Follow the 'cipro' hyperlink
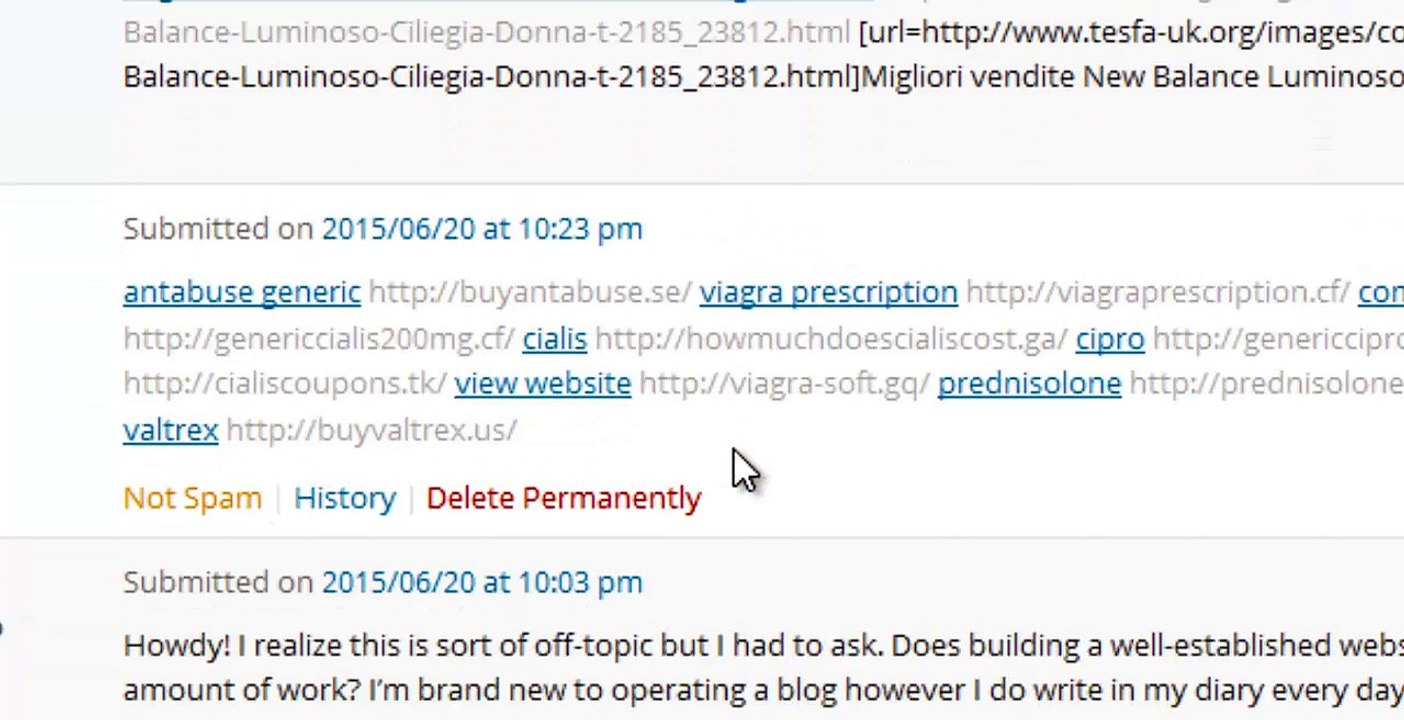 pos(1109,338)
